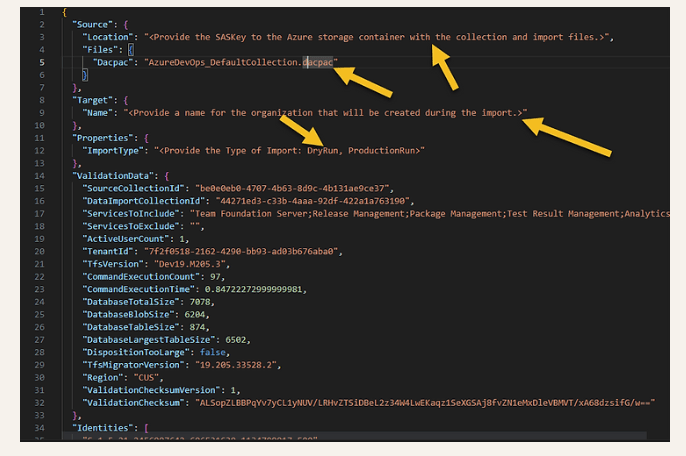Viewport: 686px width, 456px height.
Task: Click the "TenantId" key
Action: point(110,252)
